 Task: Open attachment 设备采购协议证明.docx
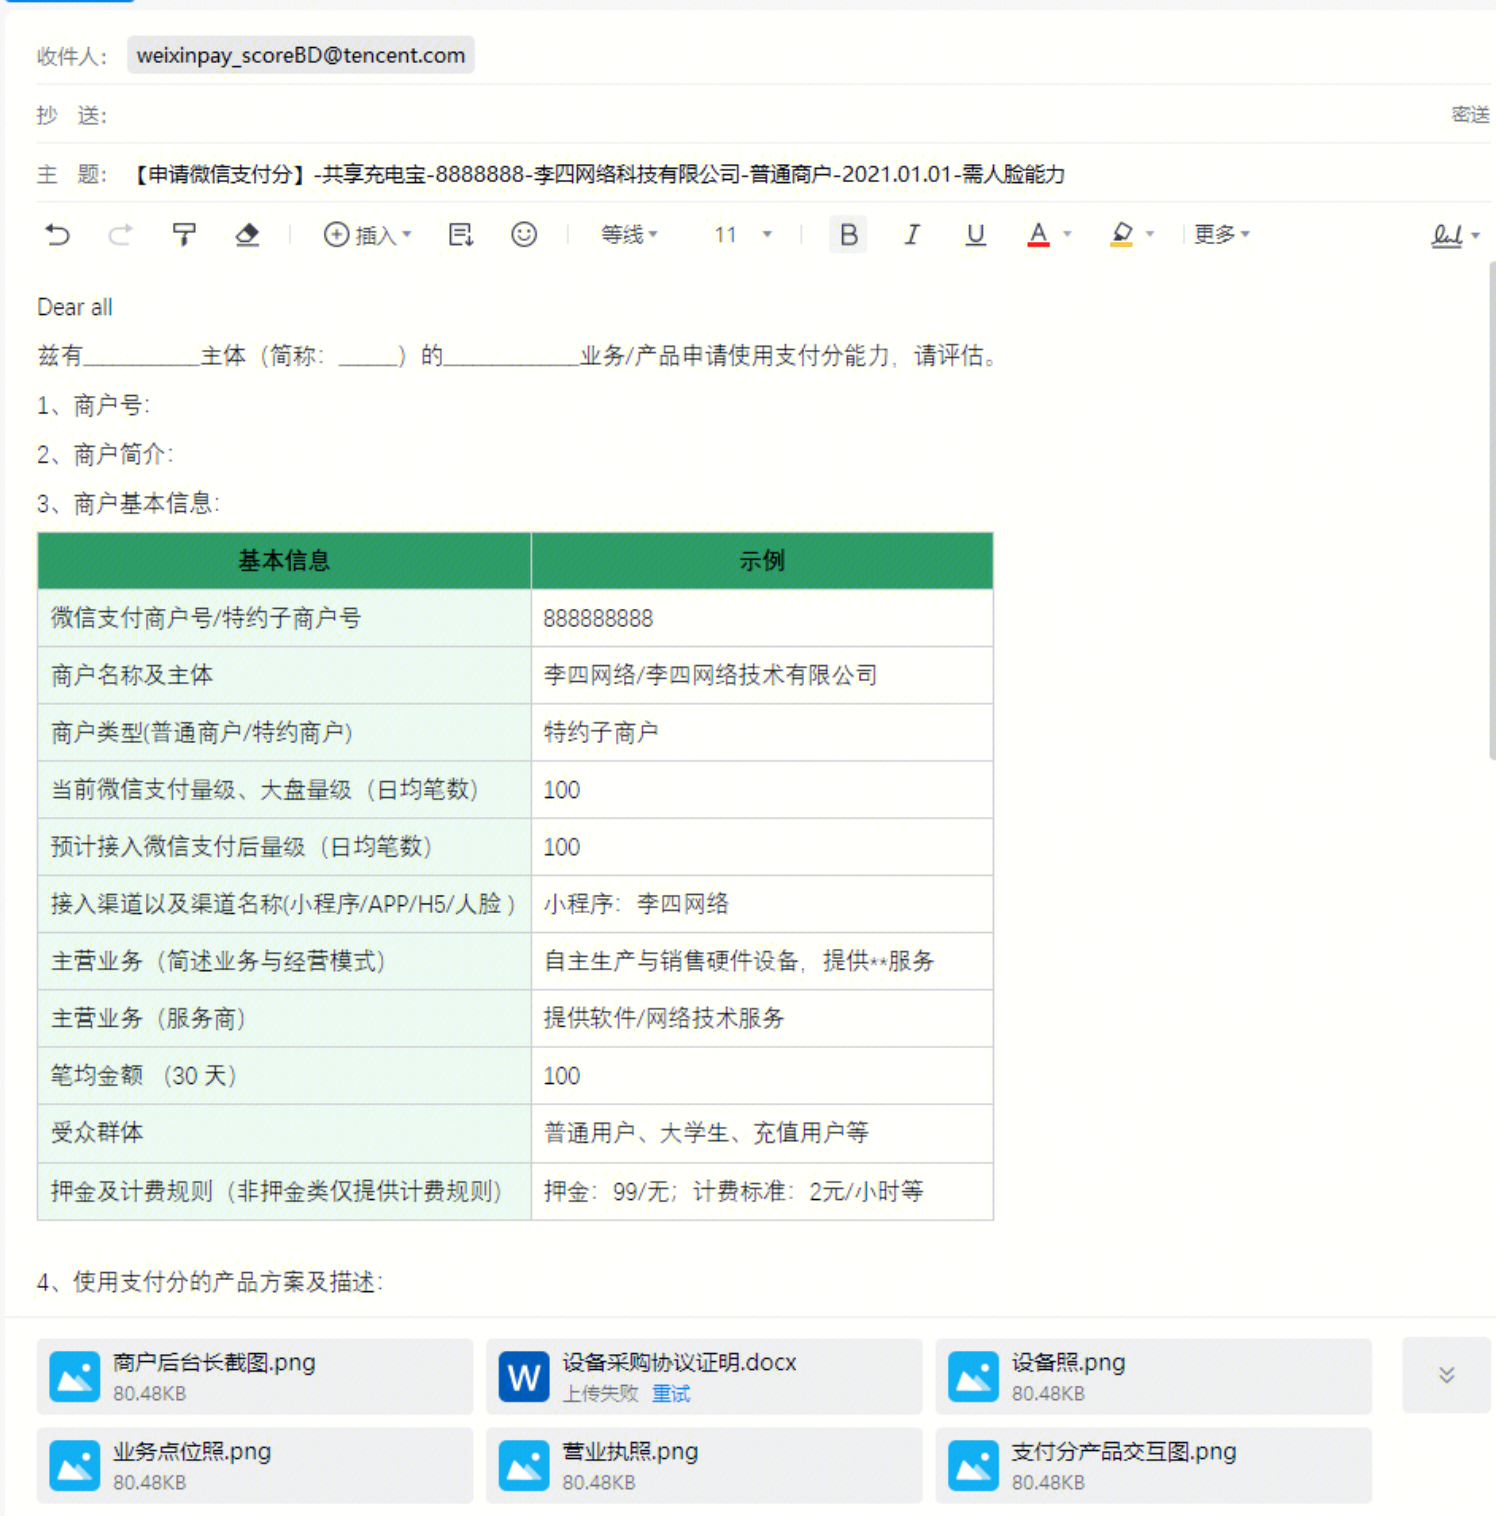click(x=704, y=1377)
